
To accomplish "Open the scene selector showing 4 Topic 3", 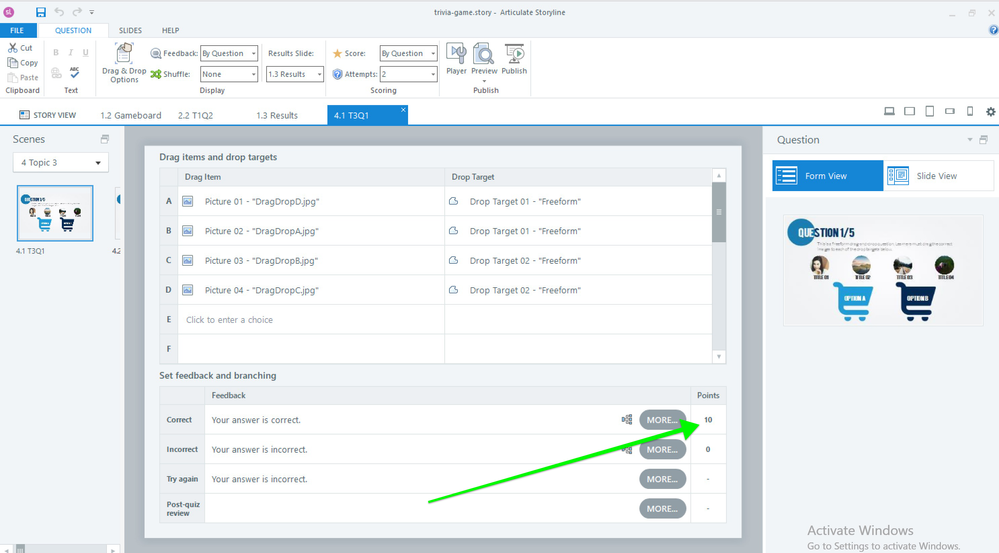I will (x=61, y=162).
